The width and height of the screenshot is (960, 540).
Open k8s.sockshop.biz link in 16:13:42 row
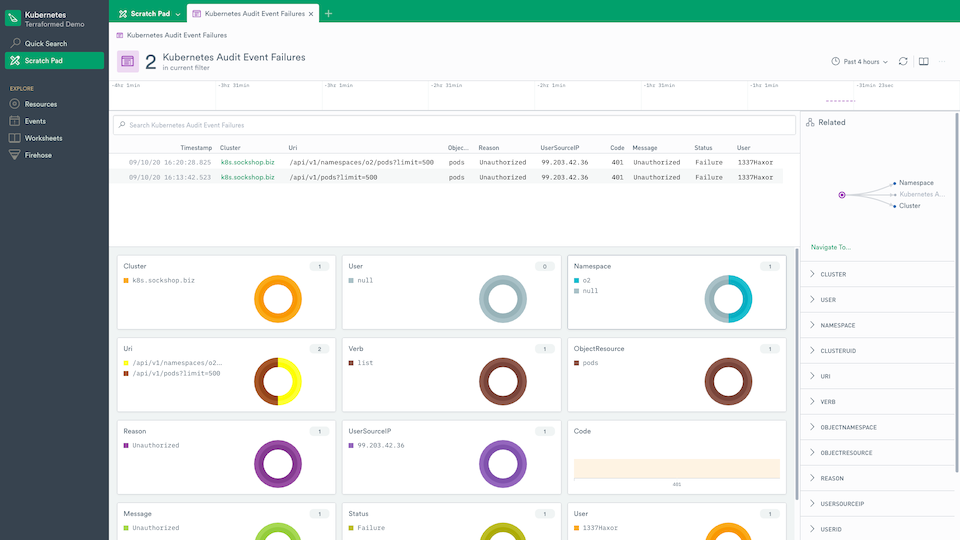(x=247, y=178)
